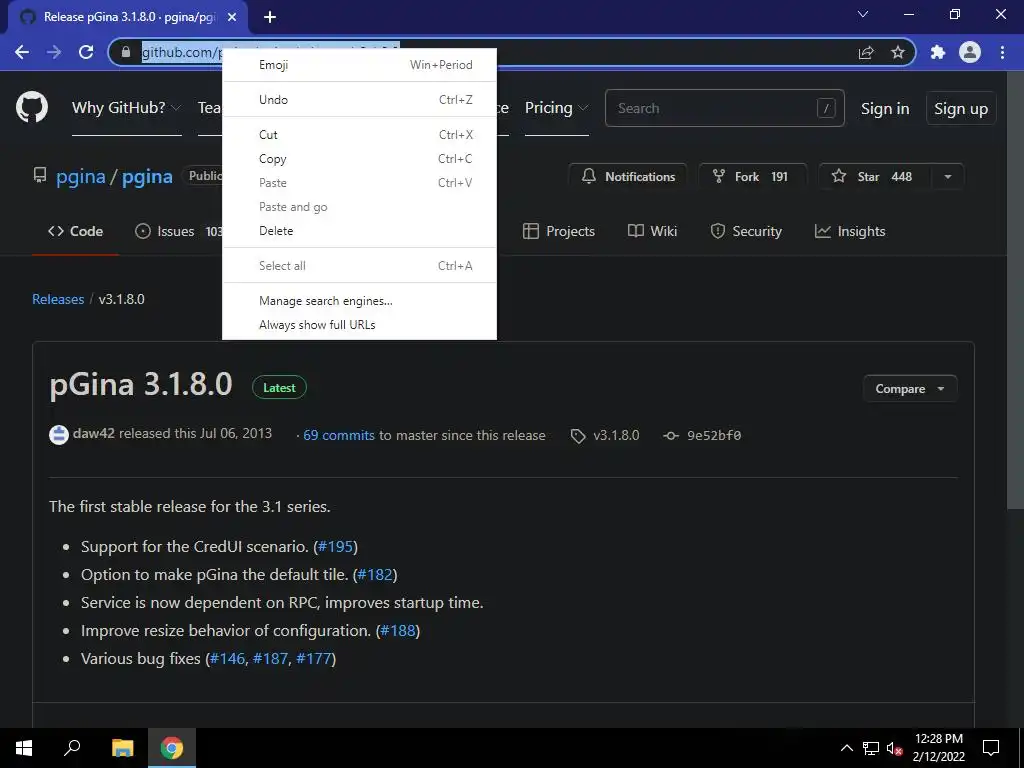Open Windows taskbar search
This screenshot has width=1024, height=768.
click(x=72, y=748)
